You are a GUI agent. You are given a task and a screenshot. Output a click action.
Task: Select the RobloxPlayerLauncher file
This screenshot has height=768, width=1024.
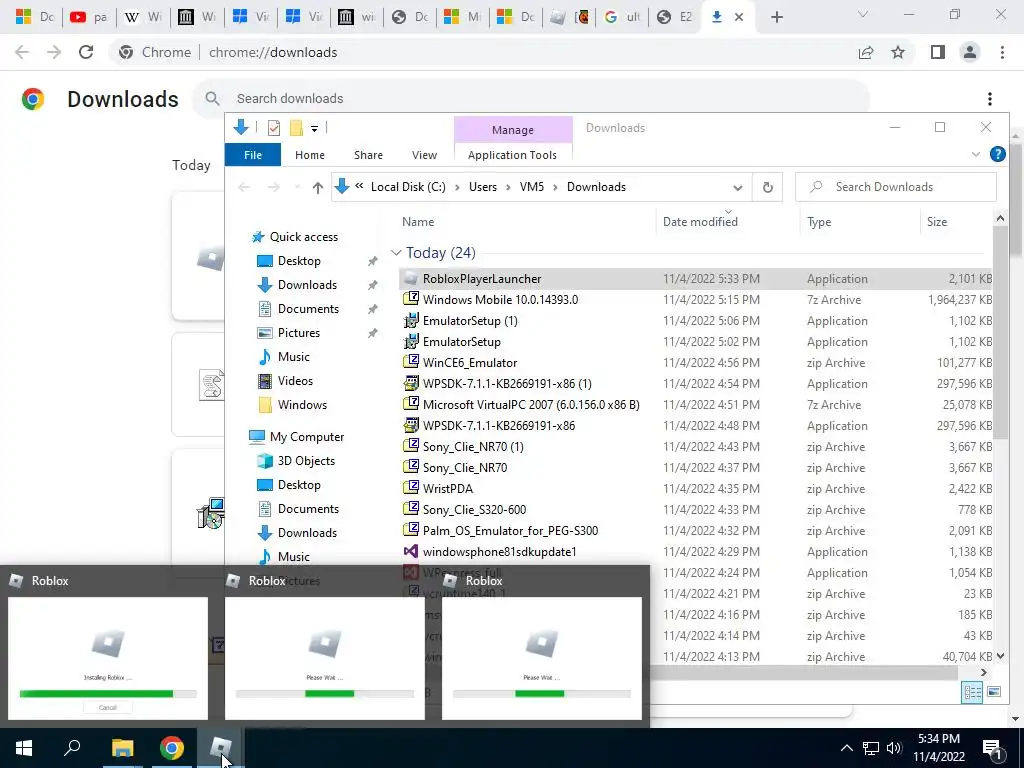pyautogui.click(x=695, y=279)
